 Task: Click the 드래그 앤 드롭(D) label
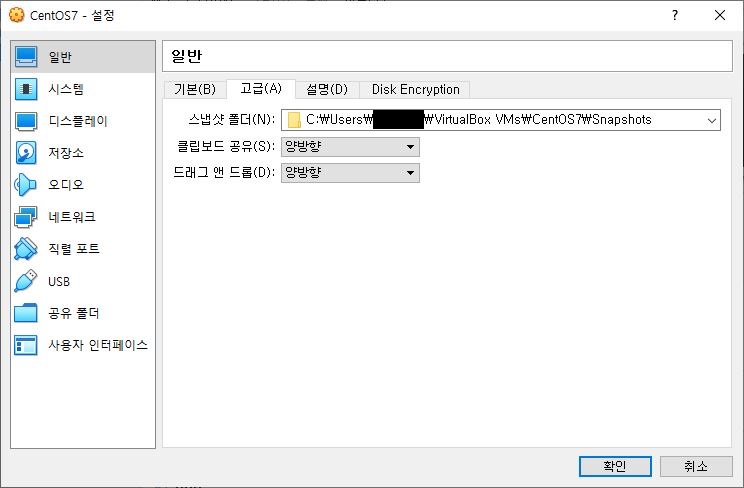point(224,172)
